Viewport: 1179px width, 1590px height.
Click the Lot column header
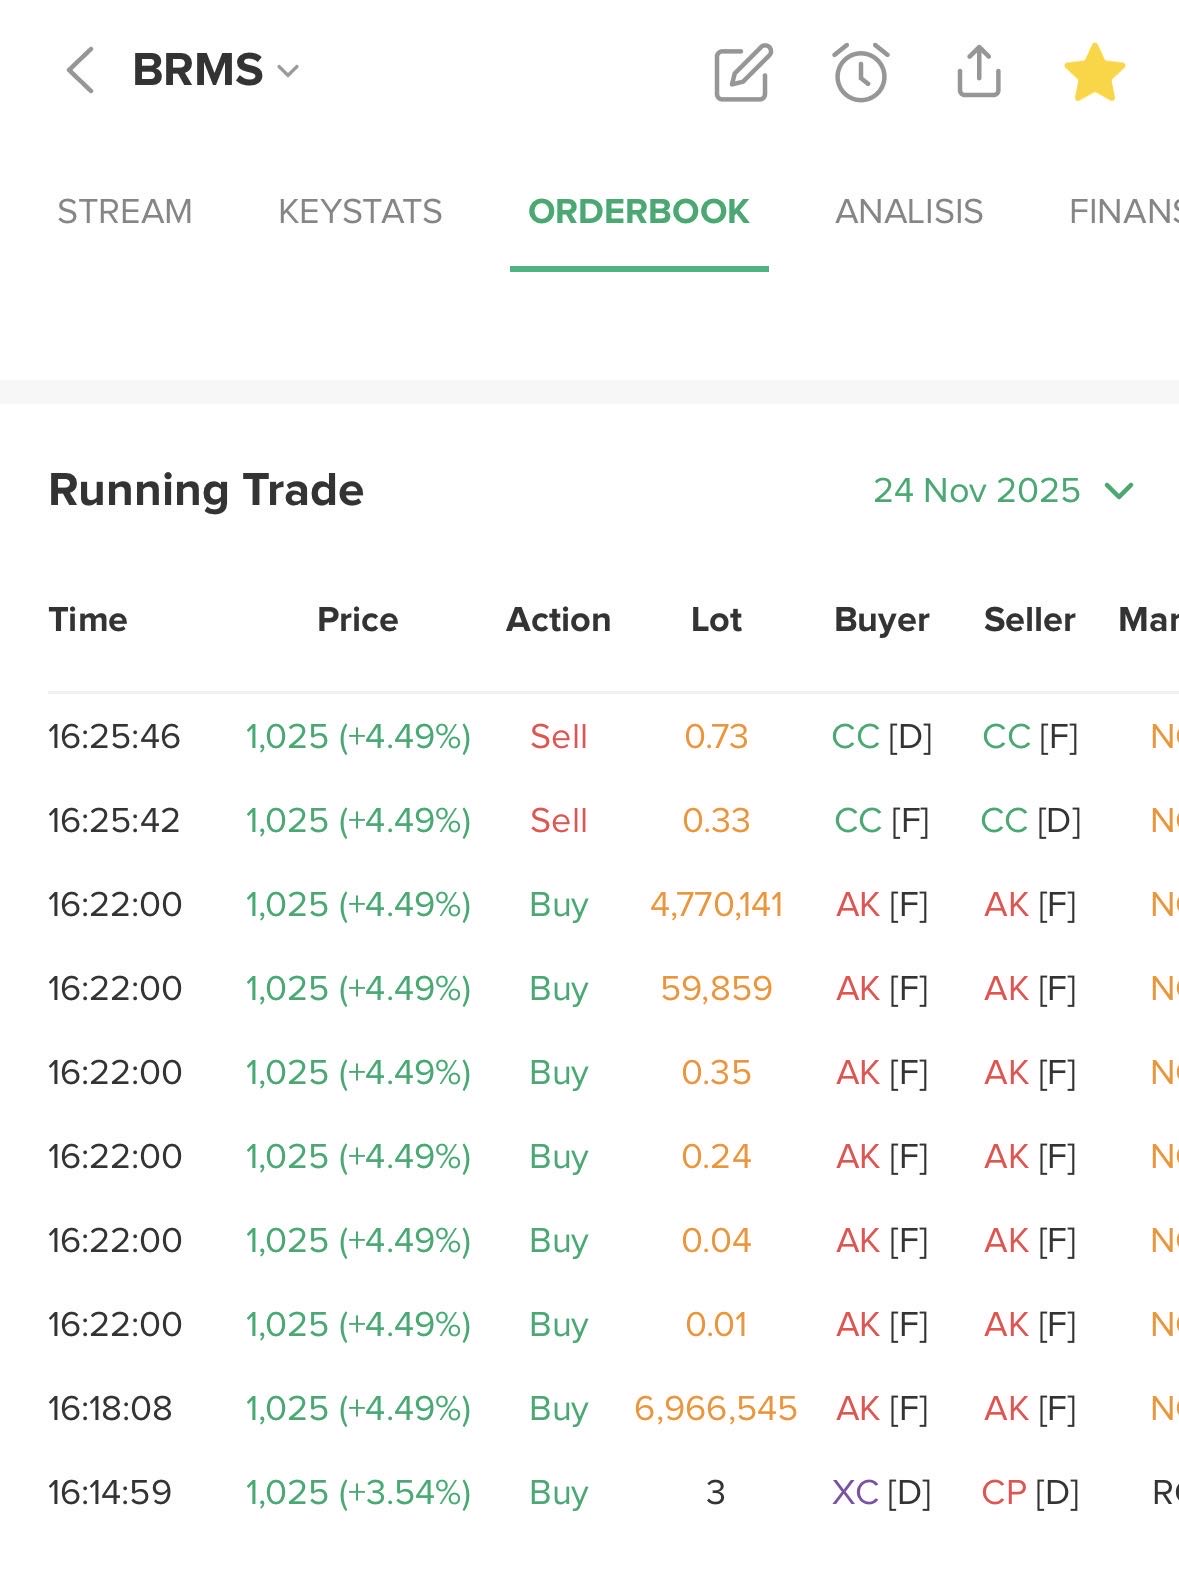[716, 620]
